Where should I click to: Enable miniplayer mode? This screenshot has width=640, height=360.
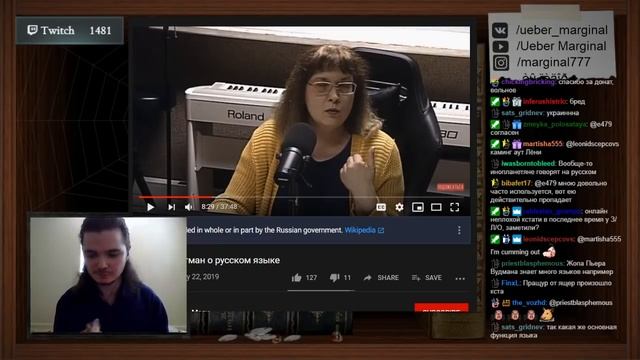coord(418,207)
